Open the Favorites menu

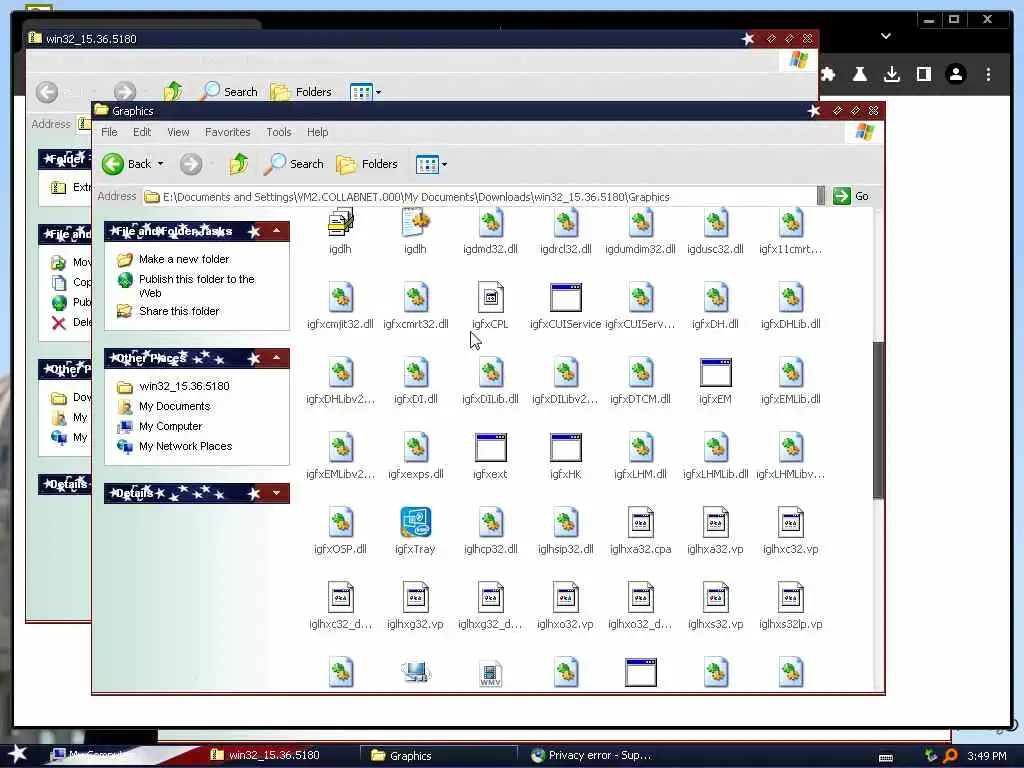[x=227, y=132]
